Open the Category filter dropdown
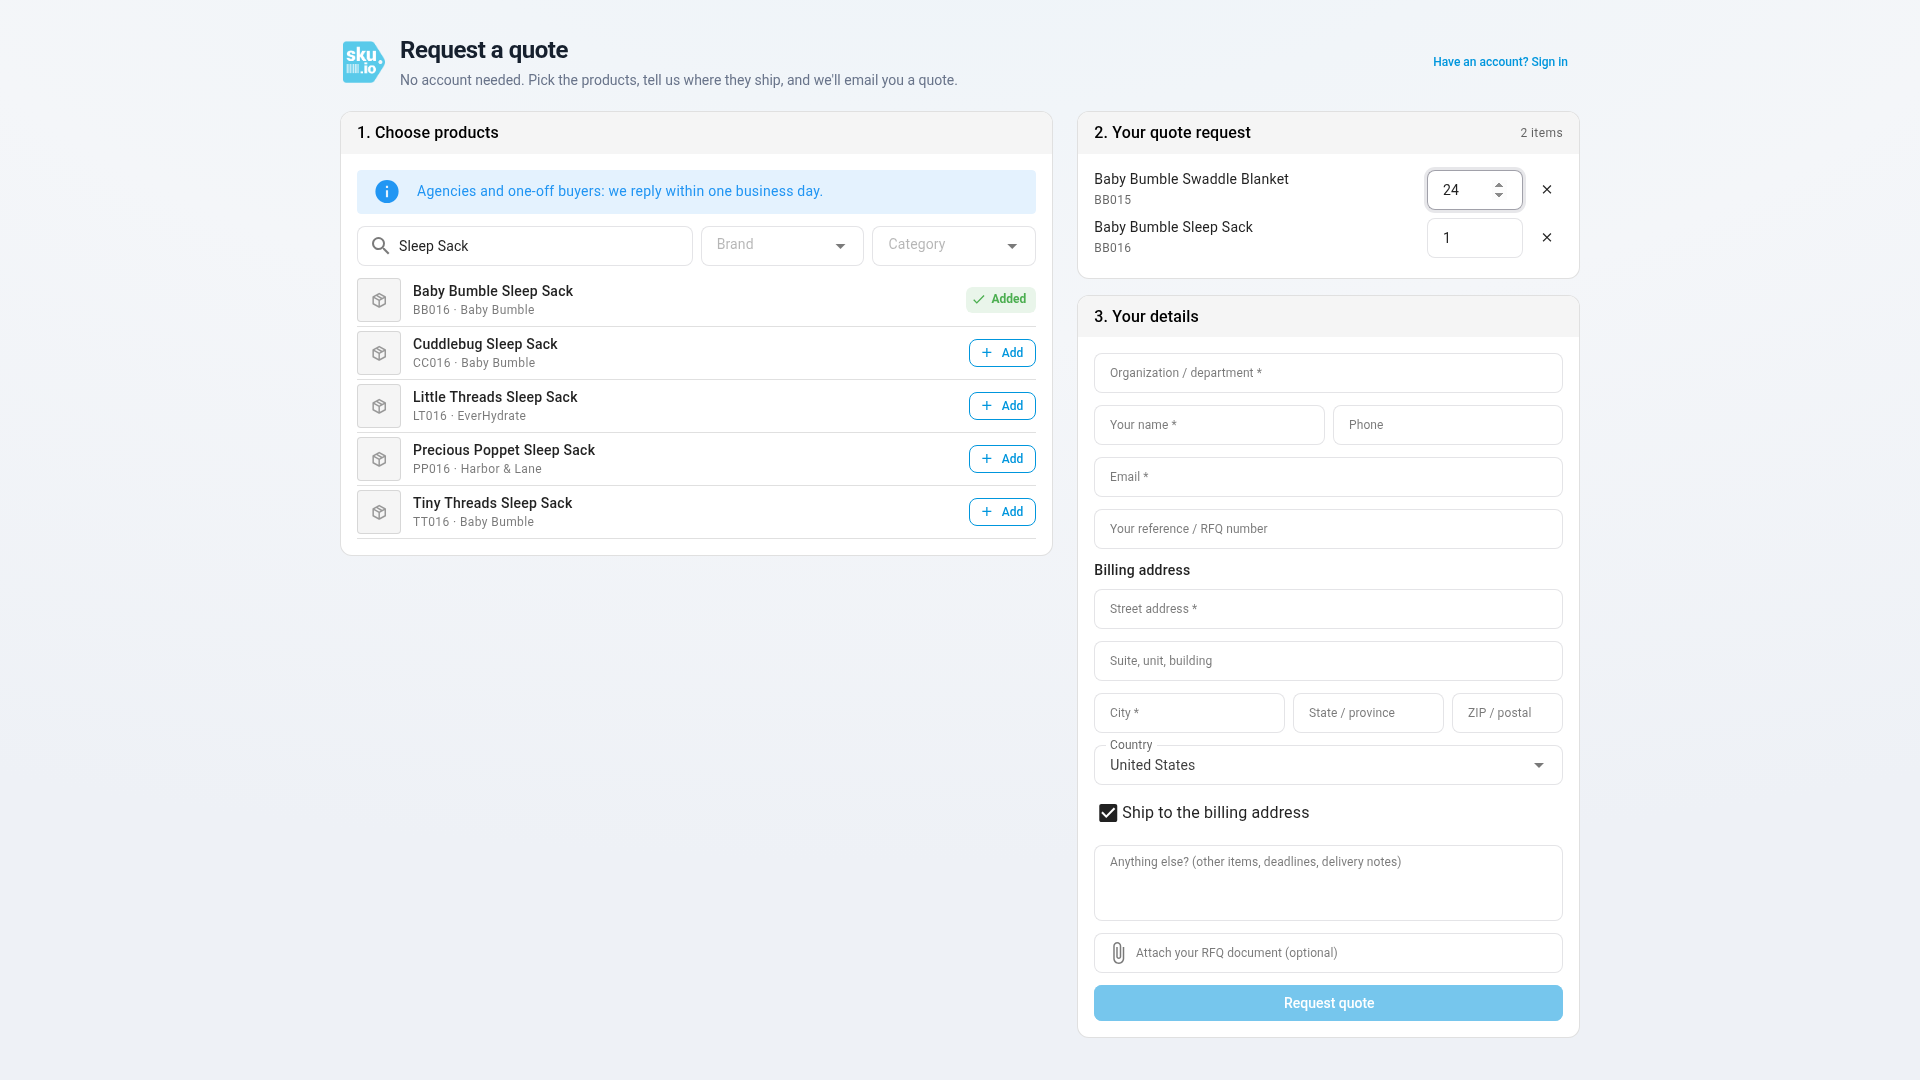This screenshot has width=1920, height=1080. point(953,246)
